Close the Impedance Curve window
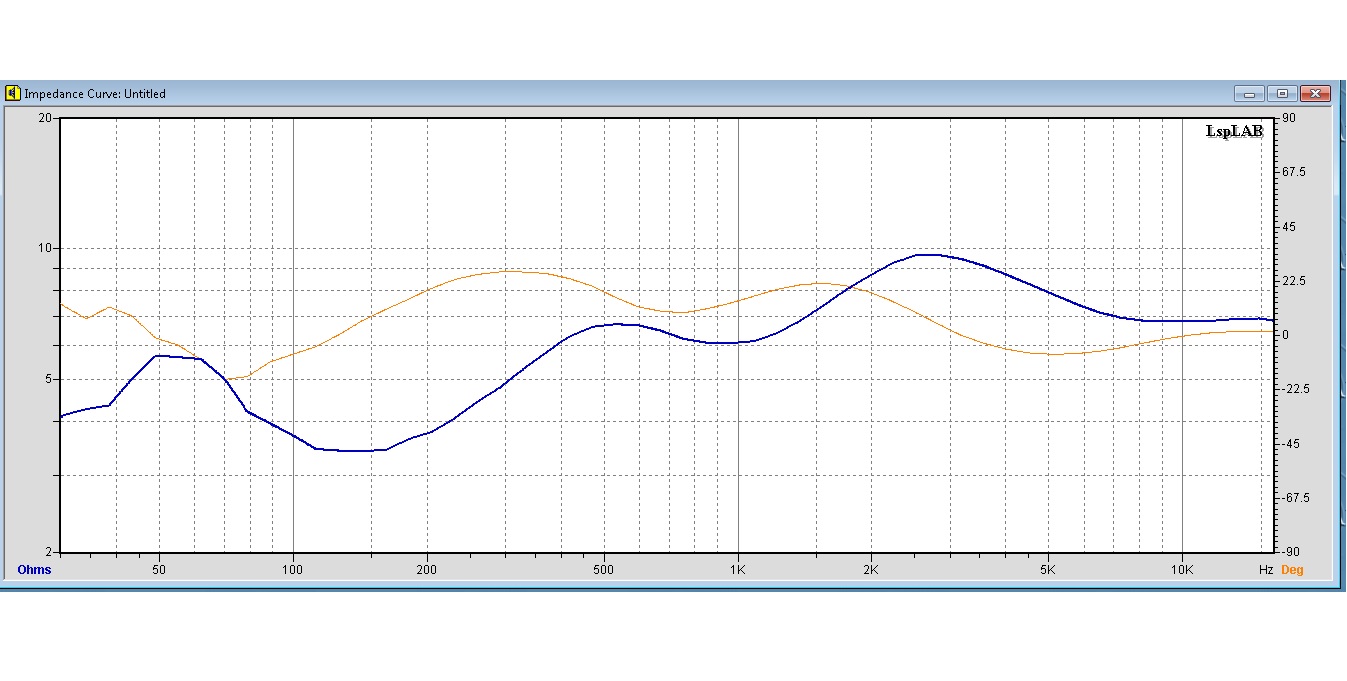This screenshot has height=681, width=1347. click(x=1315, y=94)
